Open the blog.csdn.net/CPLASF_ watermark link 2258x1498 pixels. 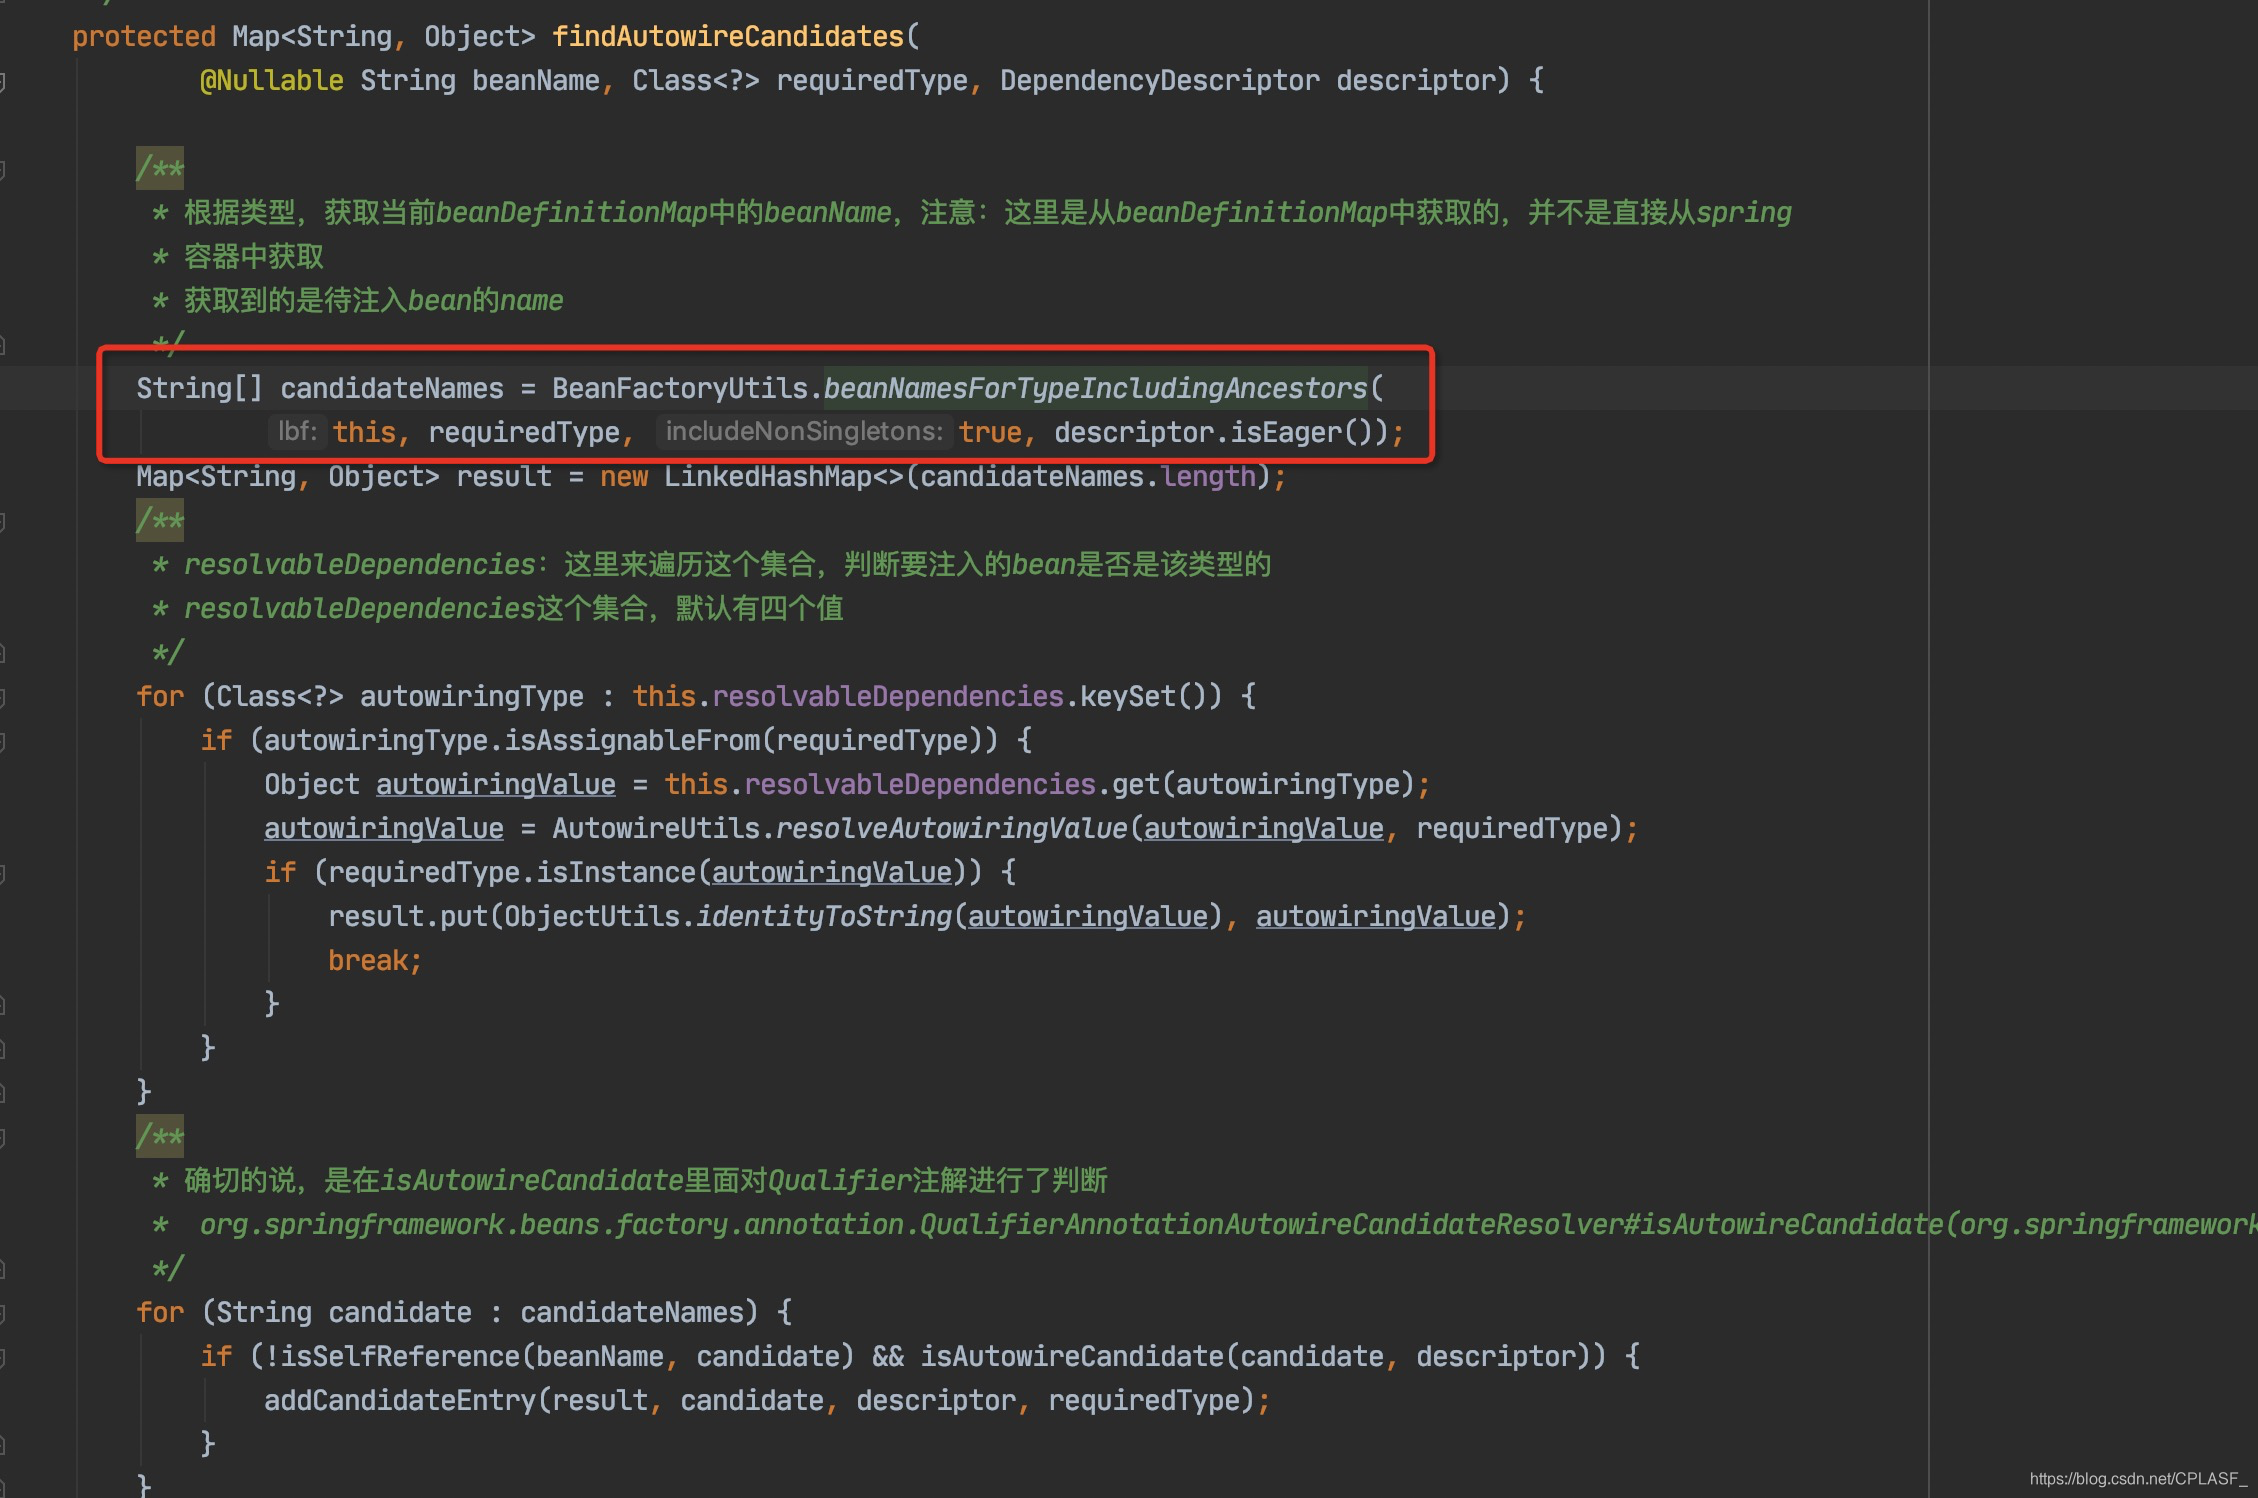[x=2137, y=1479]
